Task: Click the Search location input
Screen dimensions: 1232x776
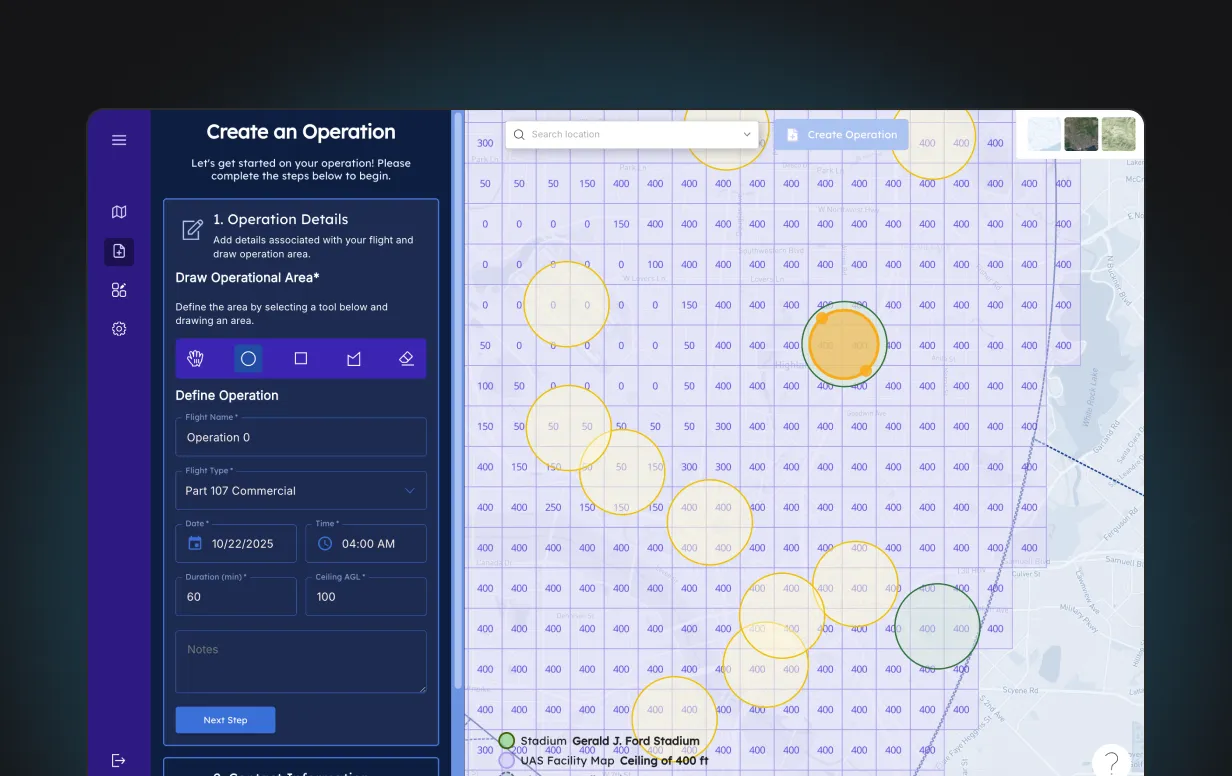Action: point(632,134)
